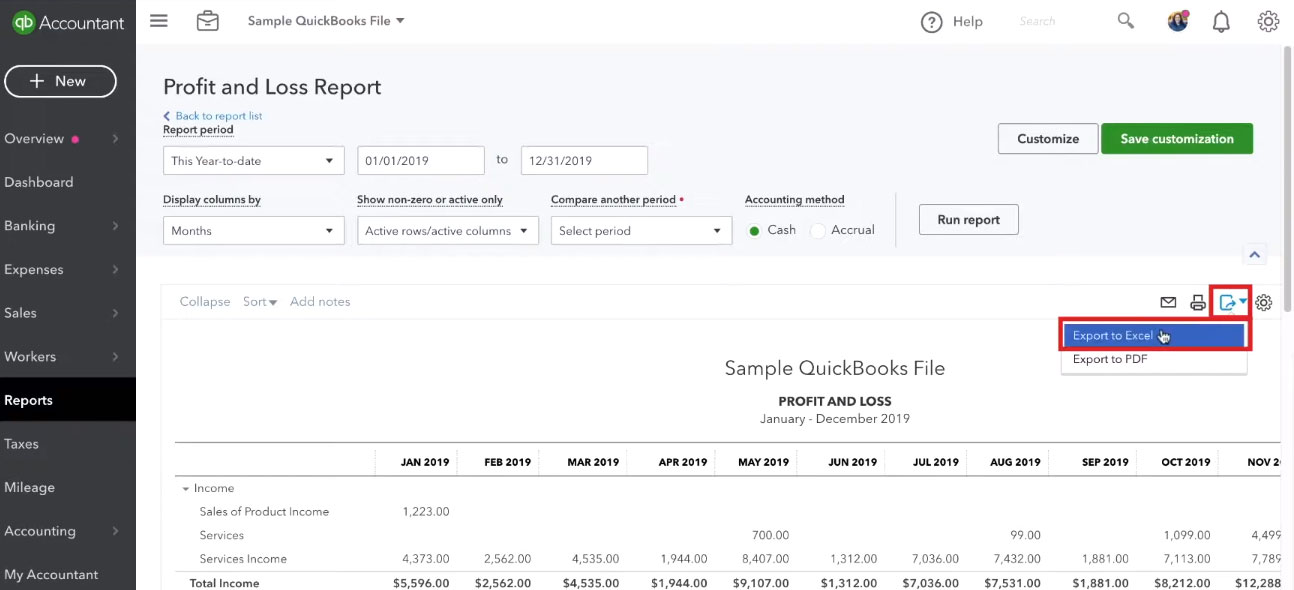Toggle the hamburger navigation menu
This screenshot has height=590, width=1294.
pos(159,20)
